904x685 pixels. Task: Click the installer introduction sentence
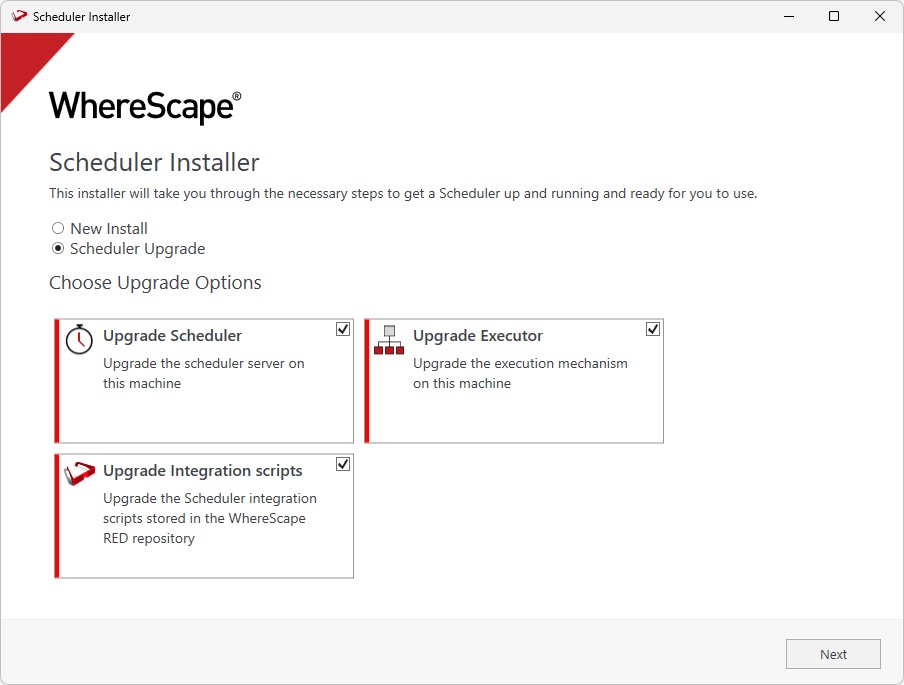(x=403, y=193)
